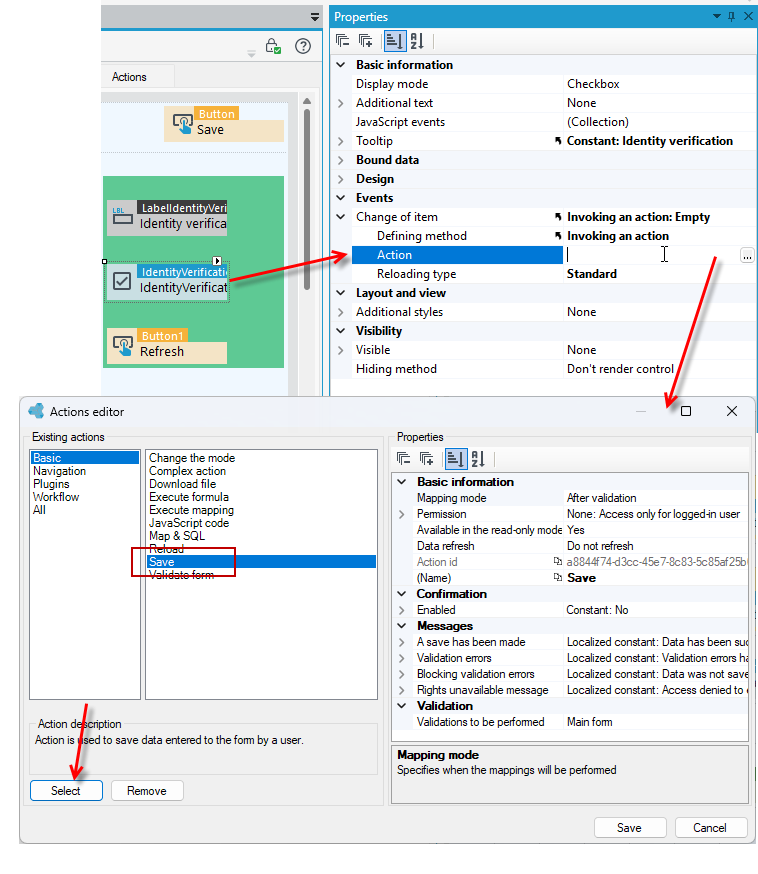Click the toolbar overflow arrow in designer
The width and height of the screenshot is (758, 874).
251,54
